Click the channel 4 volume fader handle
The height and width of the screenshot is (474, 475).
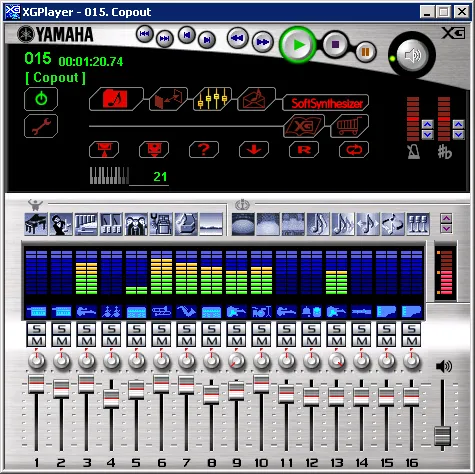[x=111, y=399]
